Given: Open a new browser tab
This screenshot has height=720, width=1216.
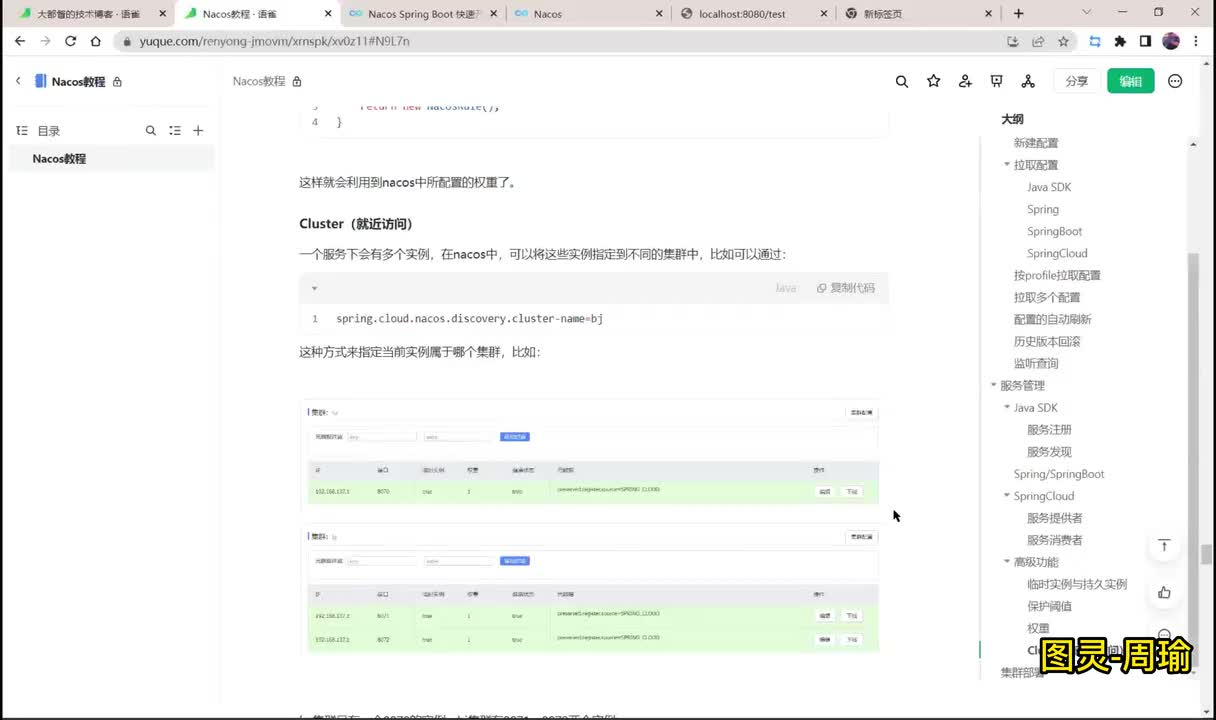Looking at the screenshot, I should coord(1019,14).
